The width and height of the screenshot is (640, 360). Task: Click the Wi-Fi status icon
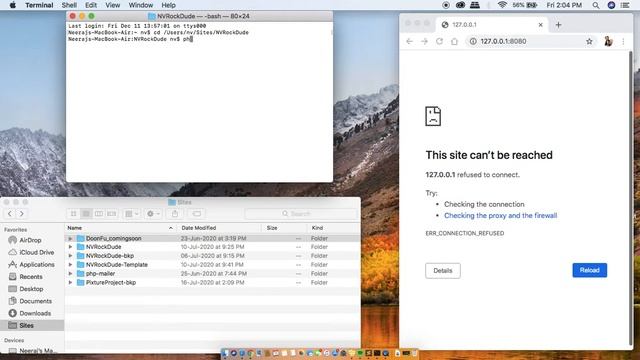502,5
